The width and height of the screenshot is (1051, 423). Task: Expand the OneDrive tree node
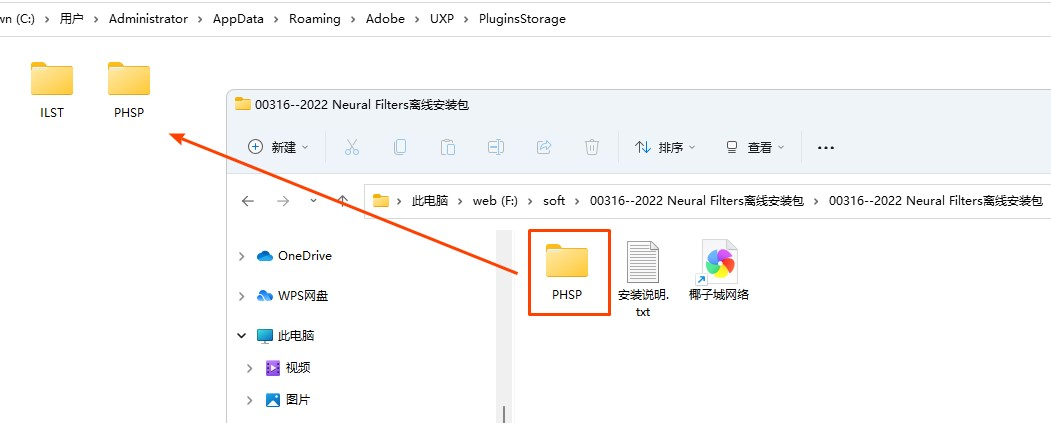(x=242, y=256)
